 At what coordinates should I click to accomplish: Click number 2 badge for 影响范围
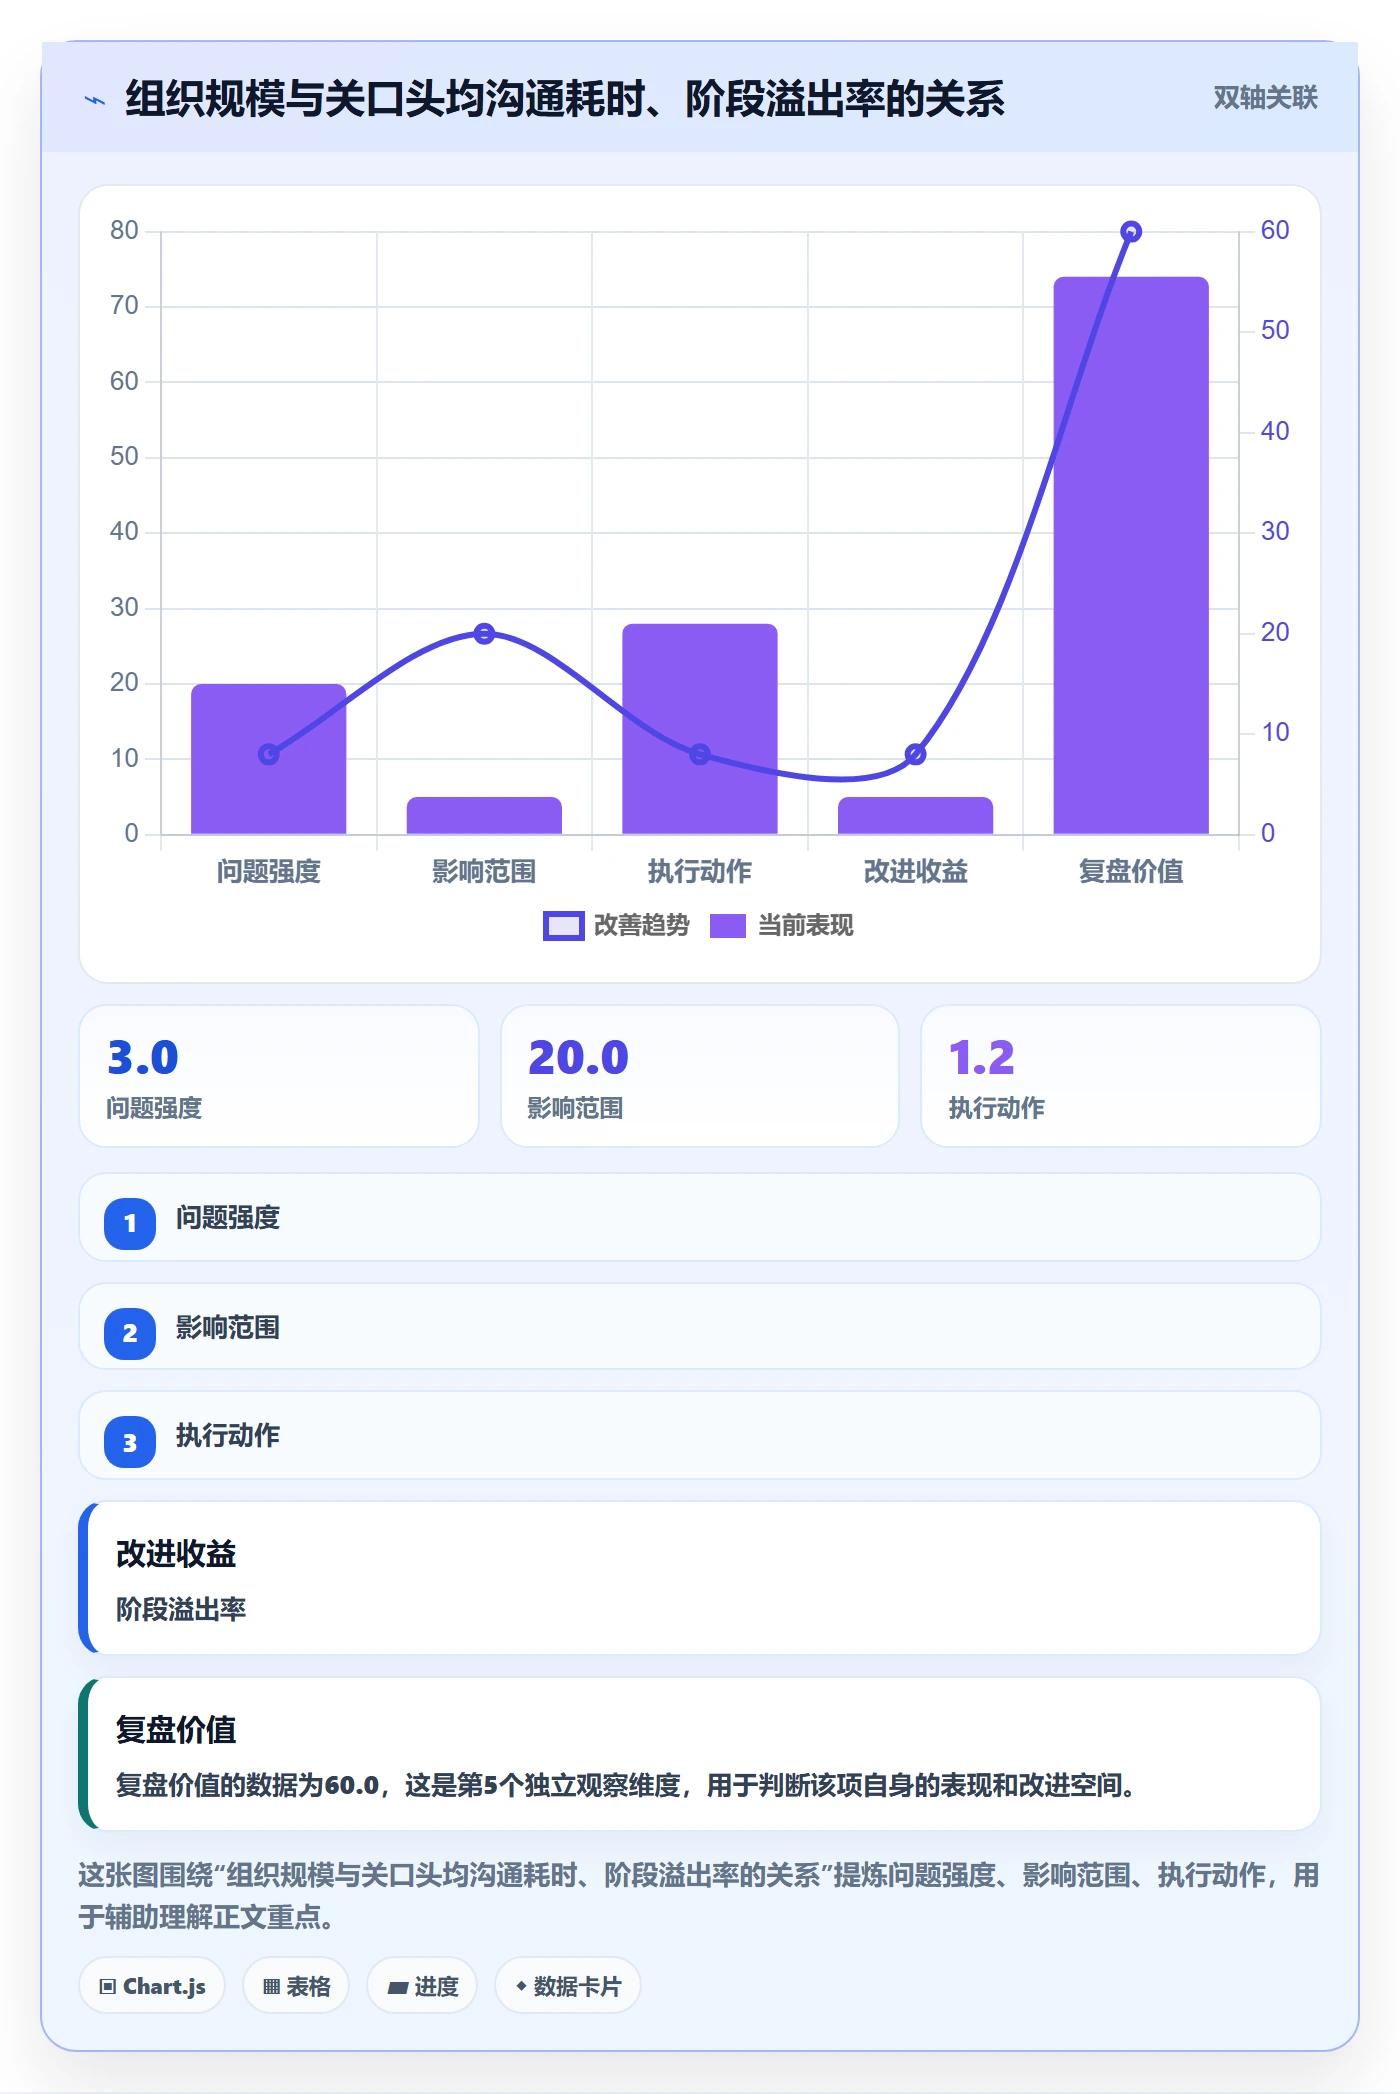tap(130, 1333)
